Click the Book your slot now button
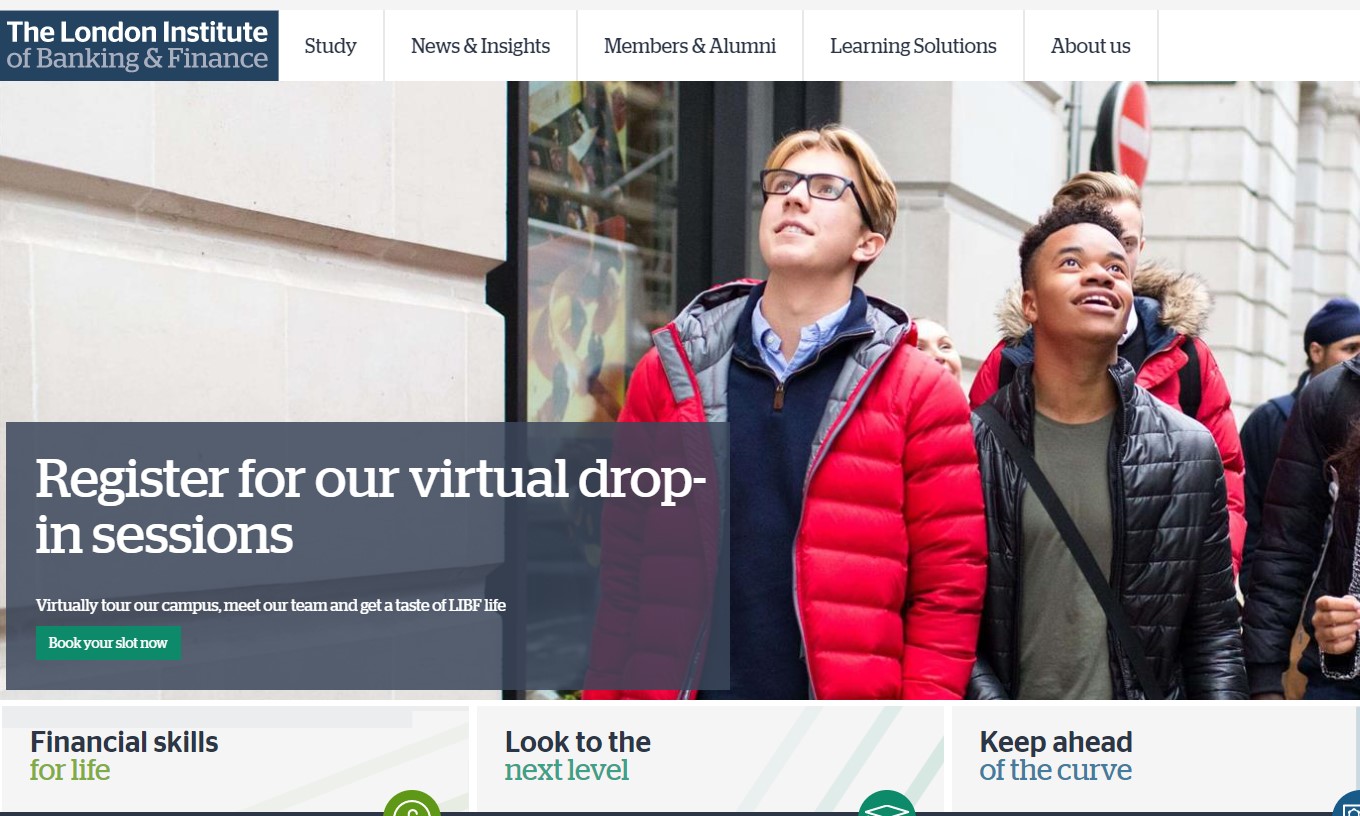Image resolution: width=1360 pixels, height=816 pixels. [x=108, y=643]
